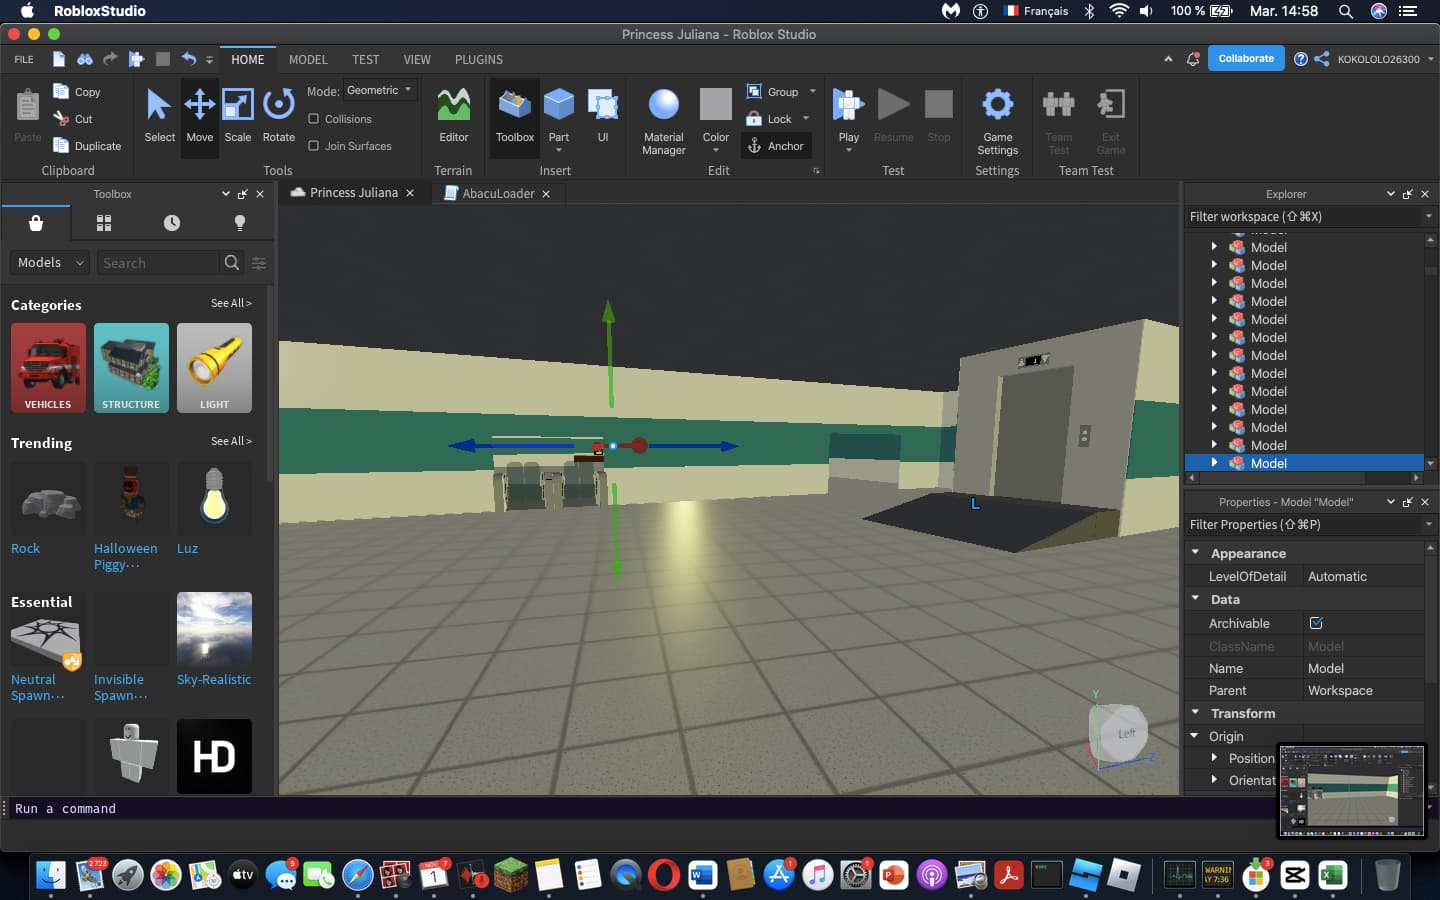Open the Help question mark icon
Image resolution: width=1440 pixels, height=900 pixels.
pyautogui.click(x=1300, y=59)
